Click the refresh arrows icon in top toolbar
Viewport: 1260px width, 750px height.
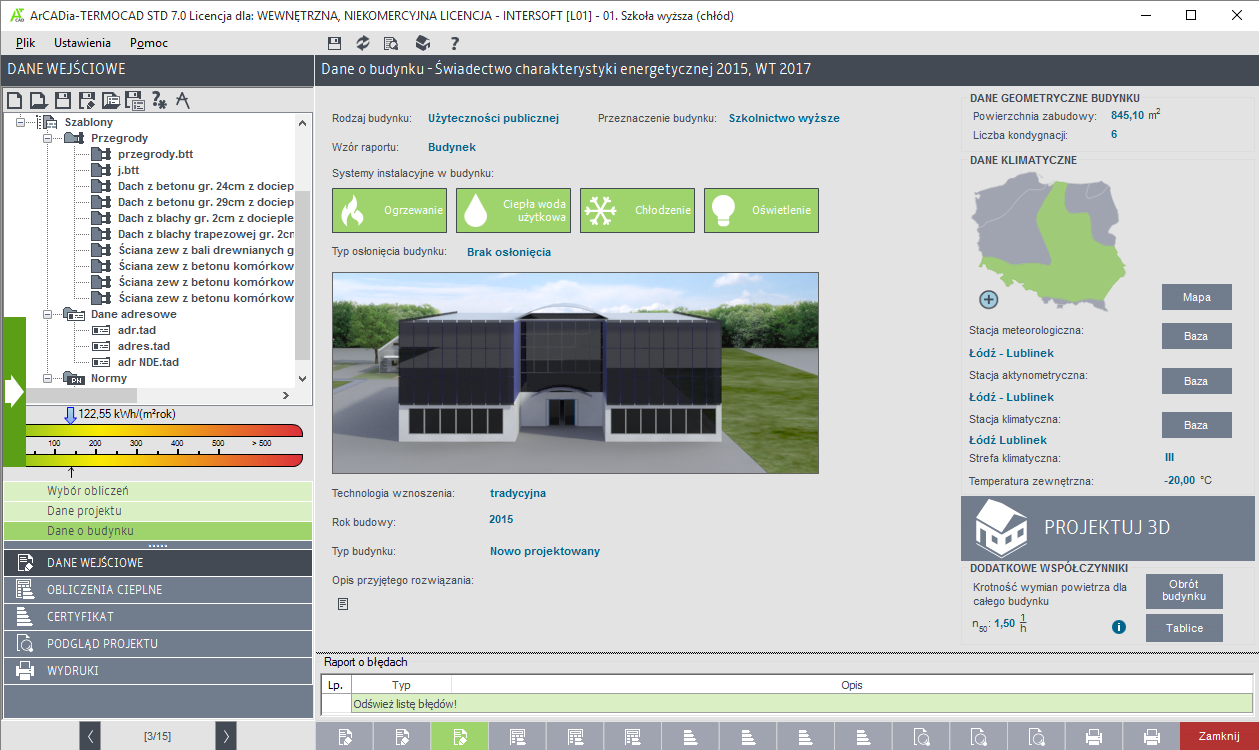click(363, 43)
